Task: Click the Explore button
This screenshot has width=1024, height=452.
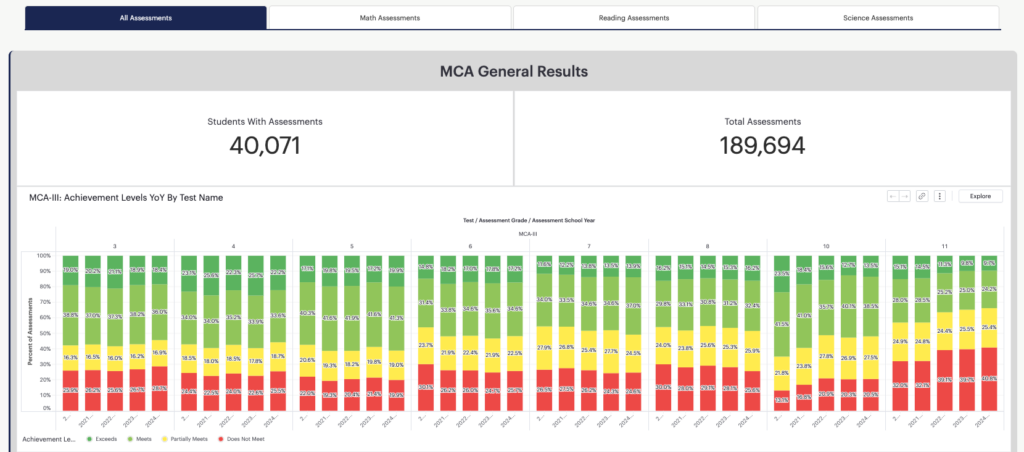Action: coord(980,196)
